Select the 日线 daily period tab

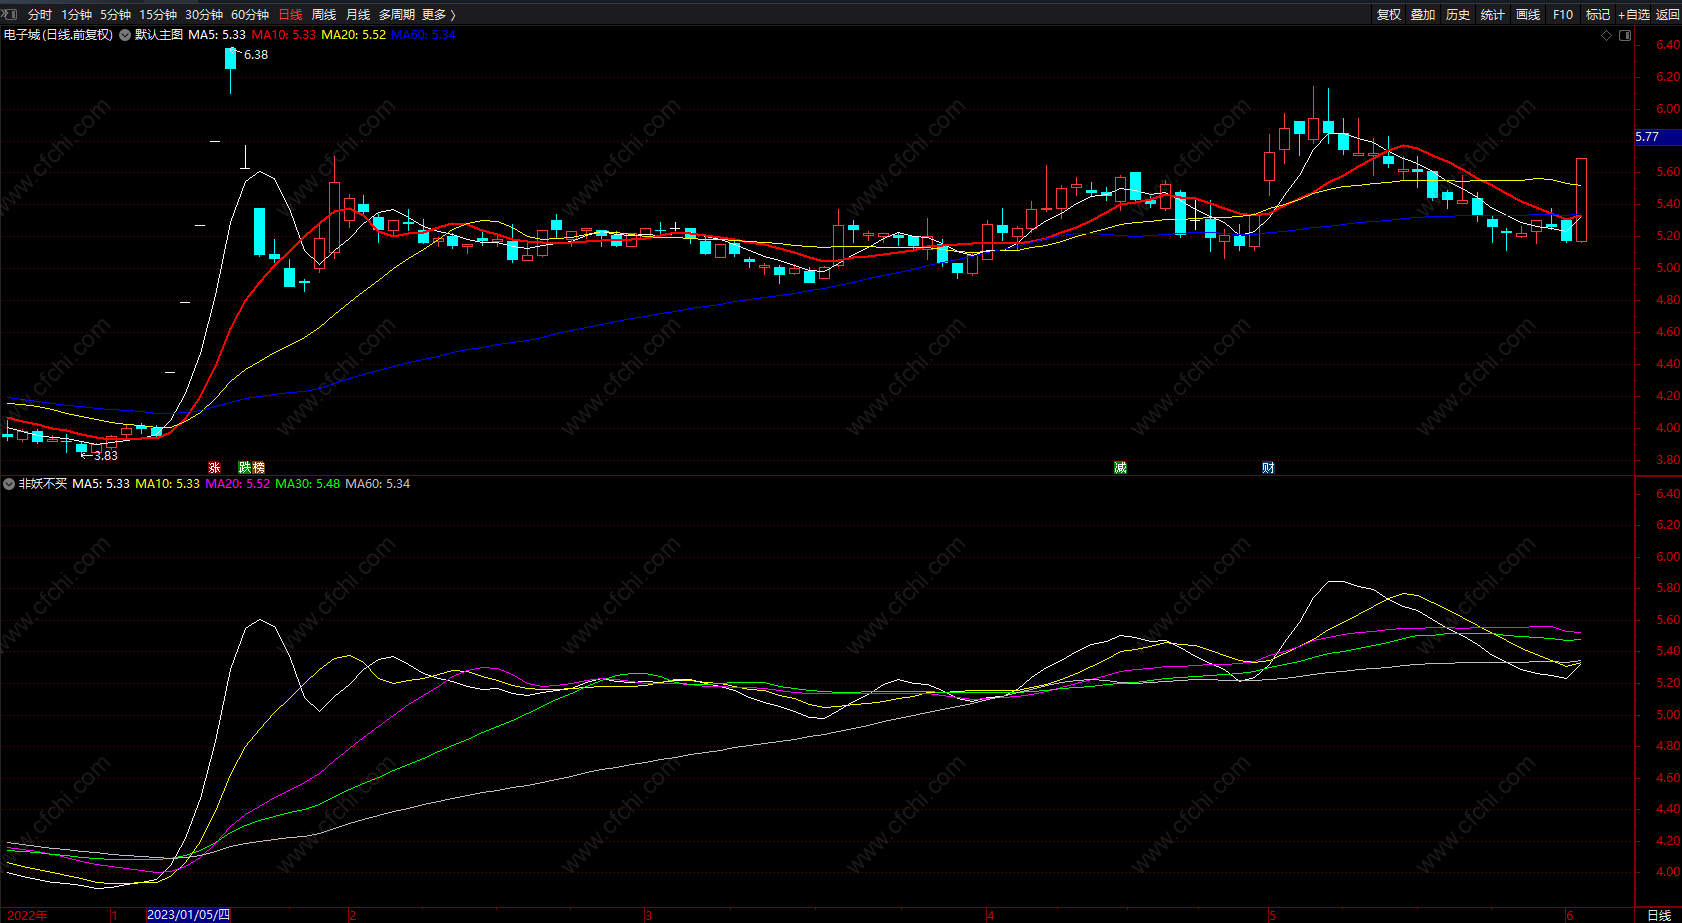point(290,15)
